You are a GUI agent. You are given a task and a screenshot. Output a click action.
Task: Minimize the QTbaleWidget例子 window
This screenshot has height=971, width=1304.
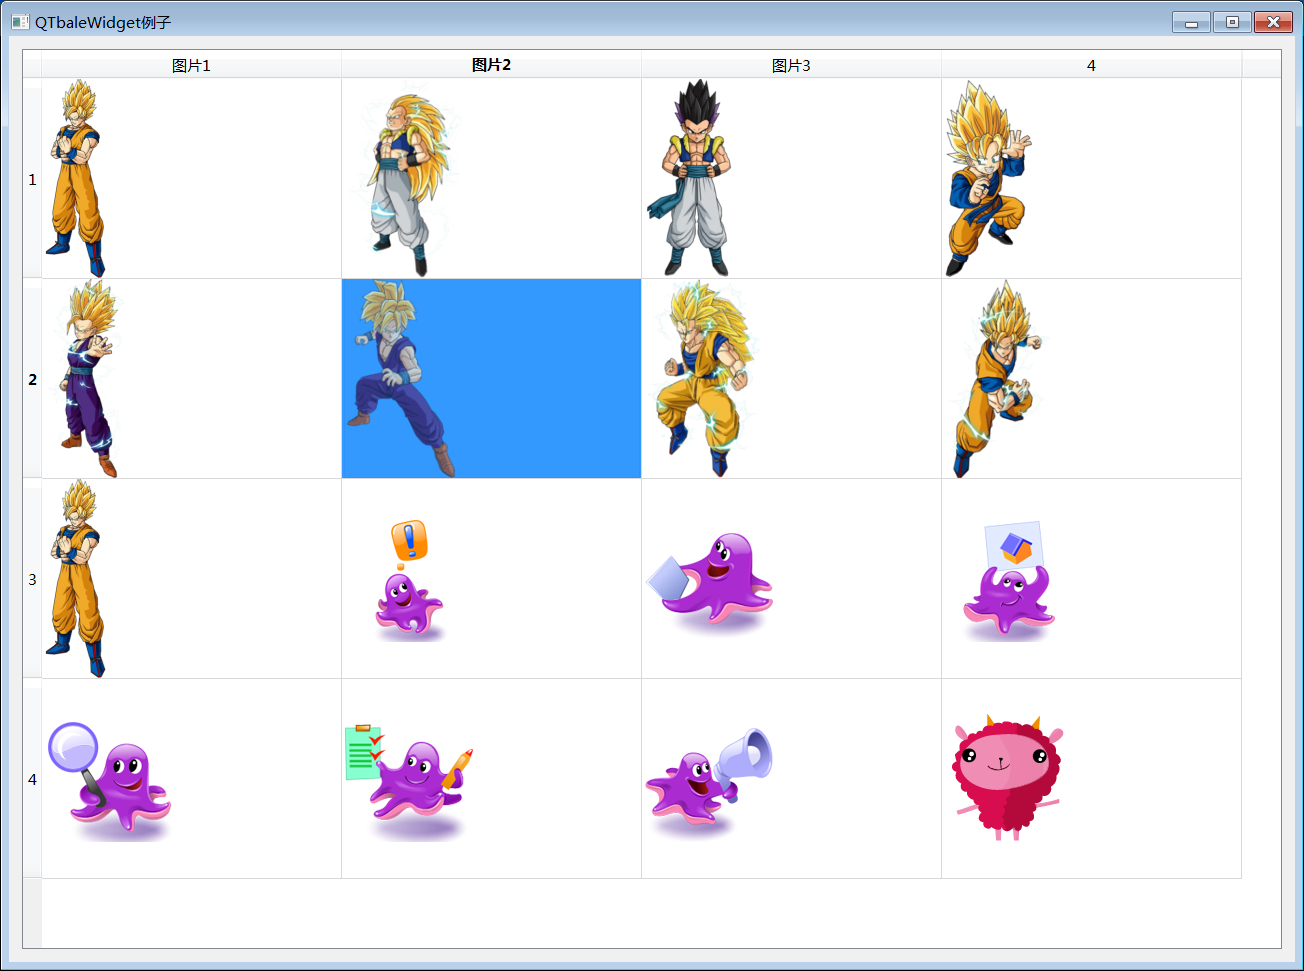1191,22
